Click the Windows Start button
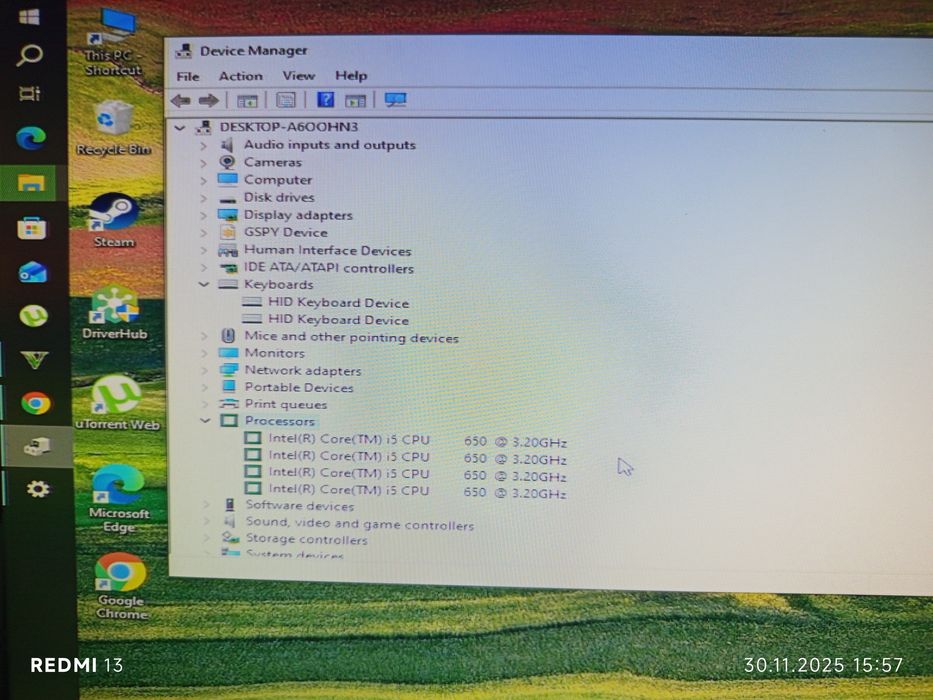Screen dimensions: 933x700 [29, 16]
